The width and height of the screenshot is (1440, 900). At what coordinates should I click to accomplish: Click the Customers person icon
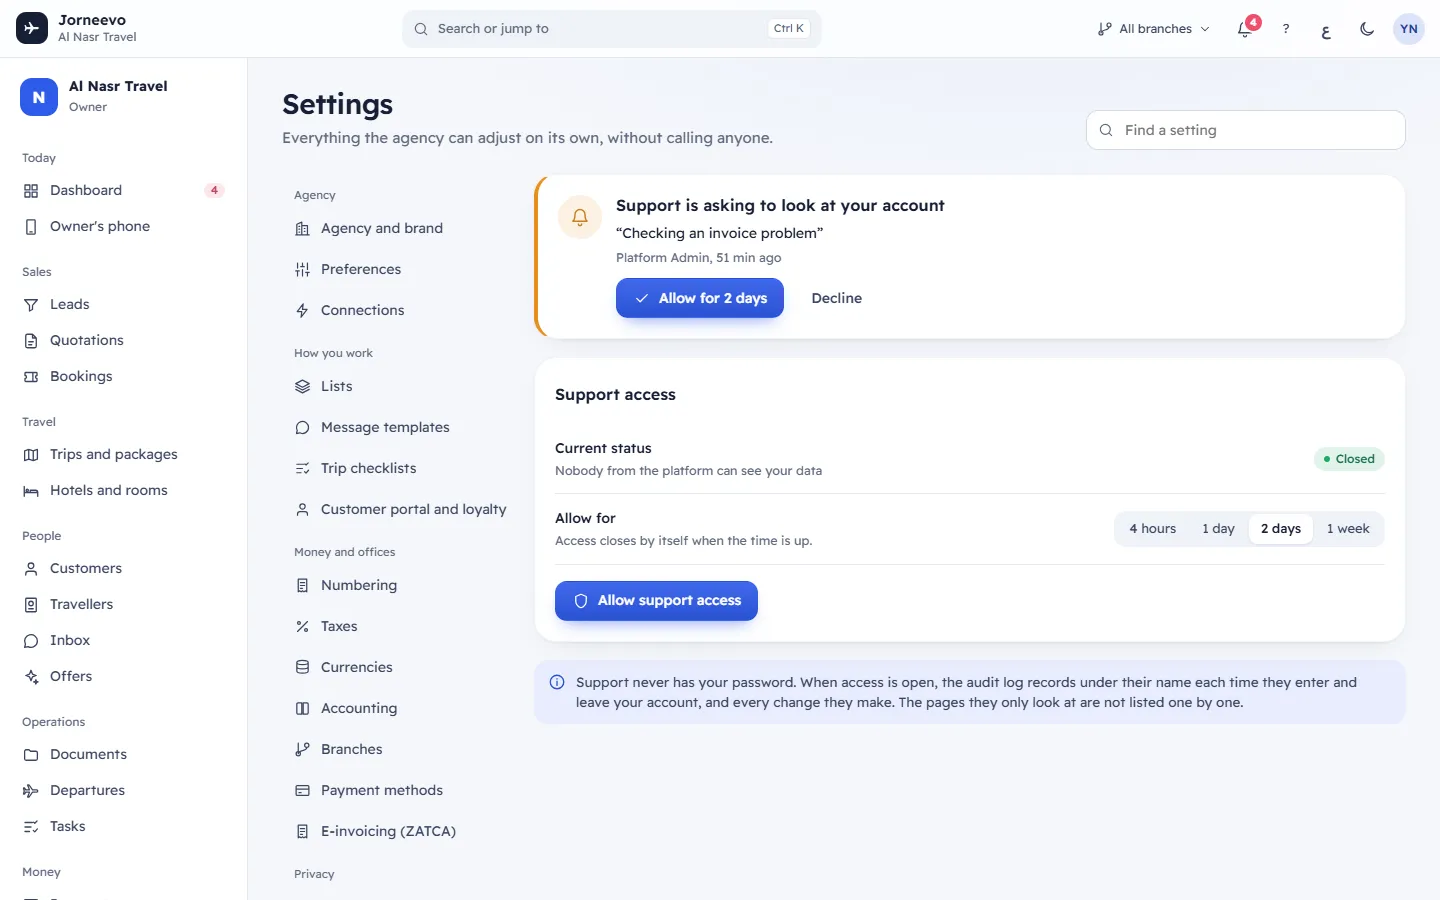[x=31, y=569]
